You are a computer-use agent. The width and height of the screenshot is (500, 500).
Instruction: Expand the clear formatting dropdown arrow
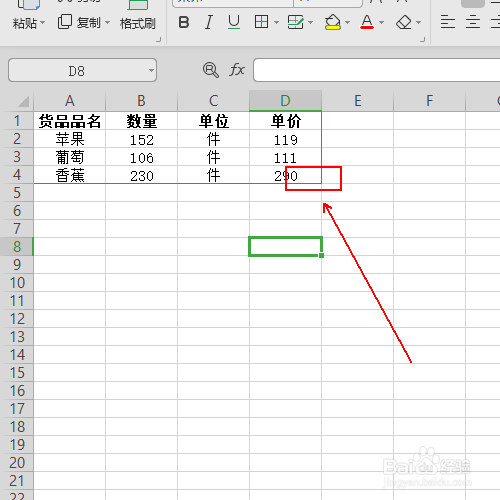(x=418, y=23)
